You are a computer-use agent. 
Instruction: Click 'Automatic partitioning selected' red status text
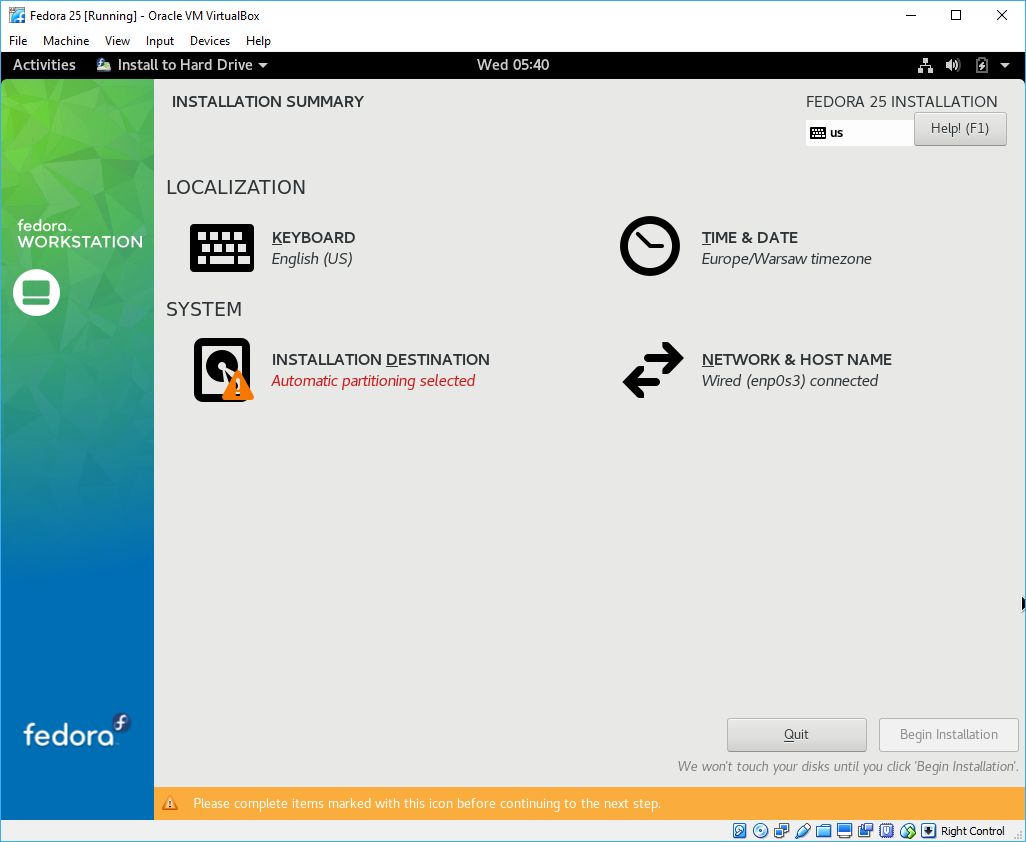[x=373, y=381]
